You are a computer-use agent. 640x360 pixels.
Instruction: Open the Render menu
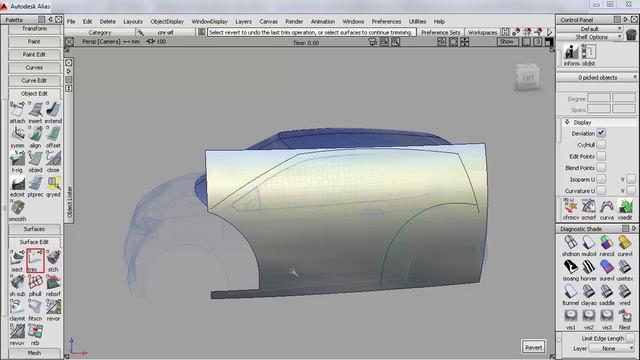pos(294,21)
